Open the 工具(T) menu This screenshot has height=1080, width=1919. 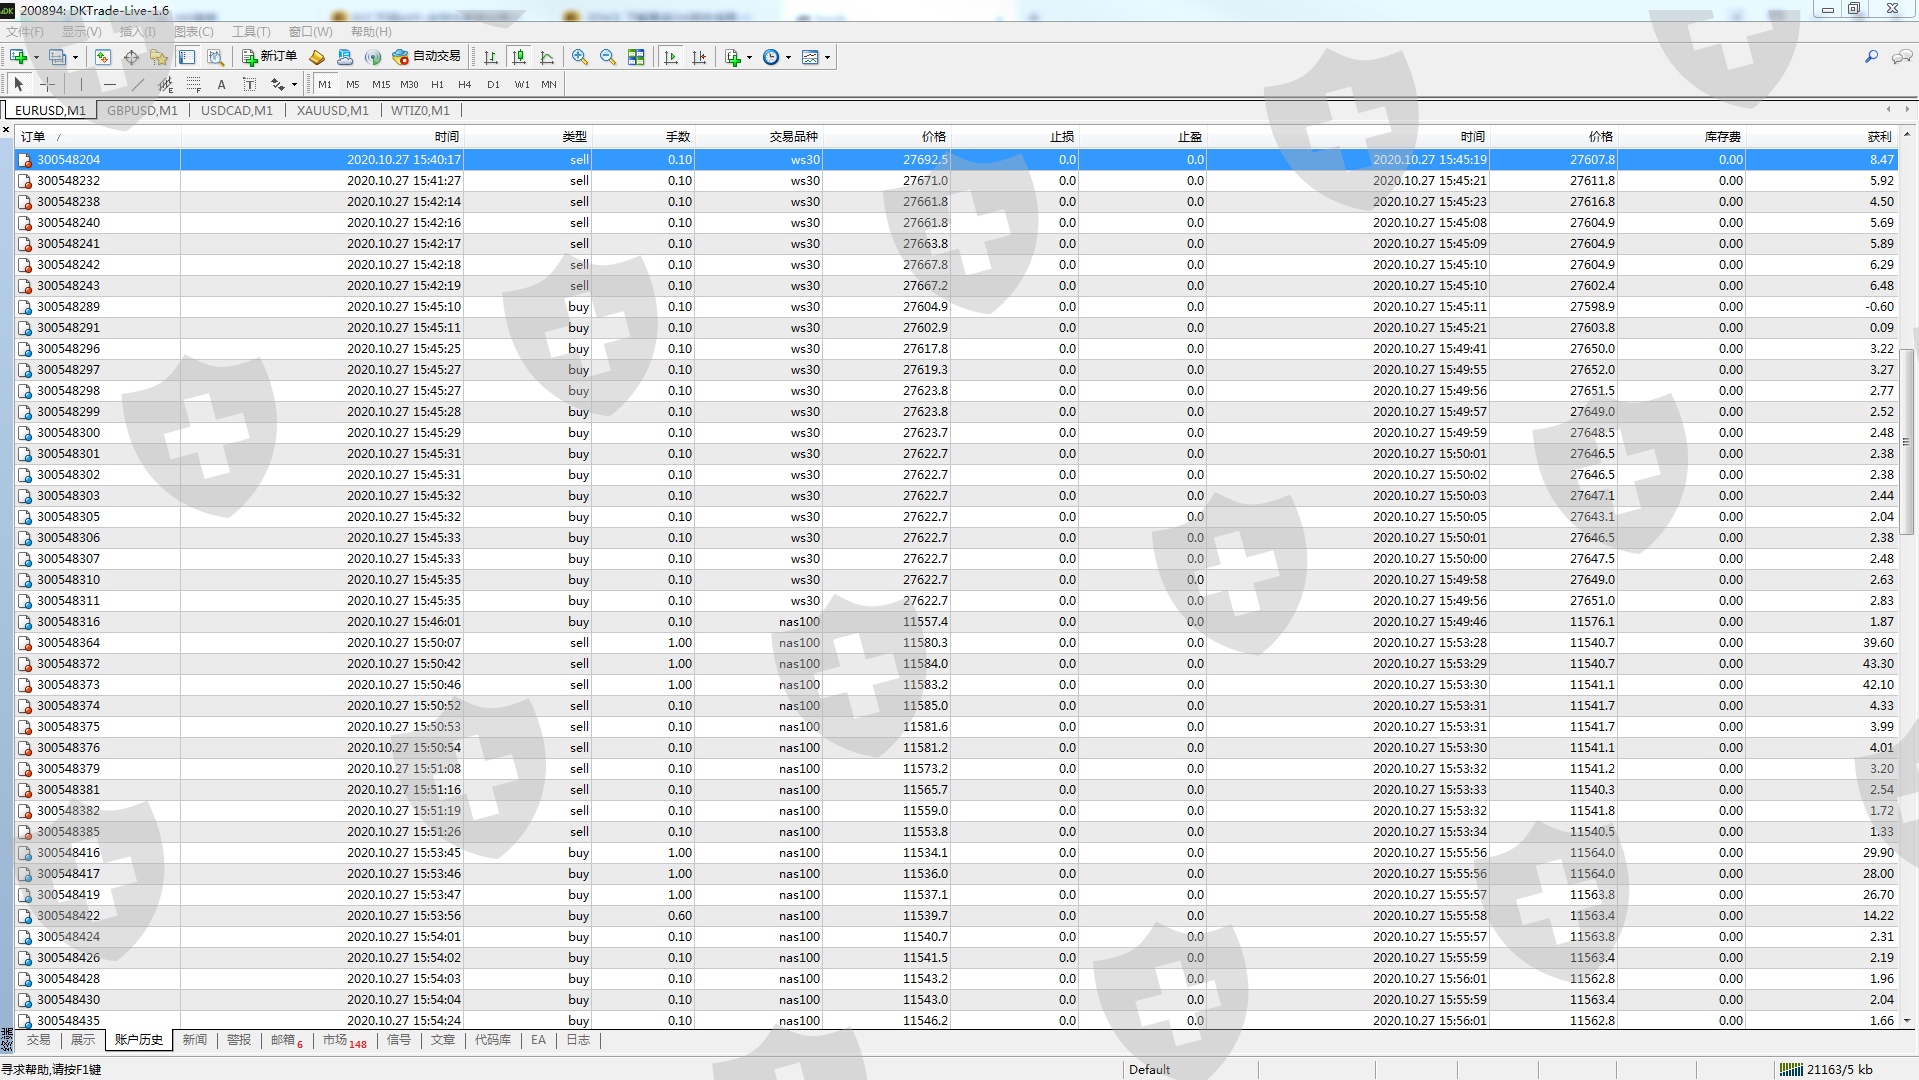tap(251, 32)
